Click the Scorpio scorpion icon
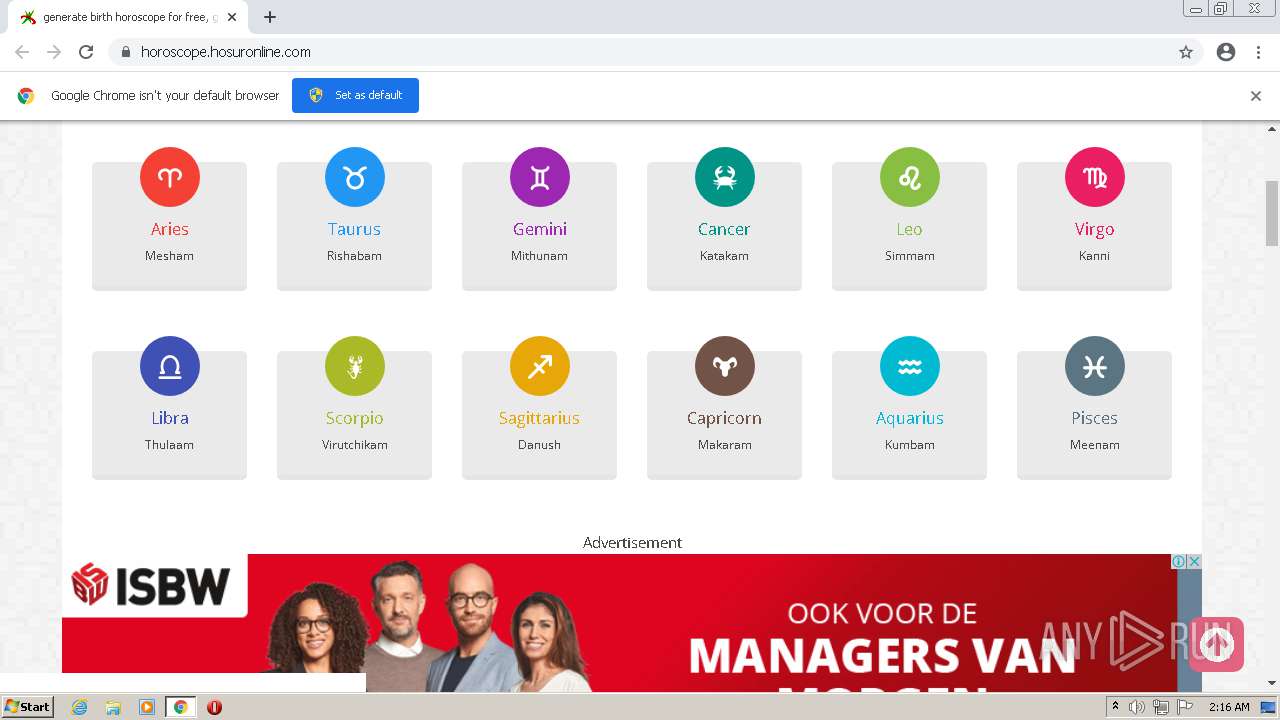 (355, 366)
